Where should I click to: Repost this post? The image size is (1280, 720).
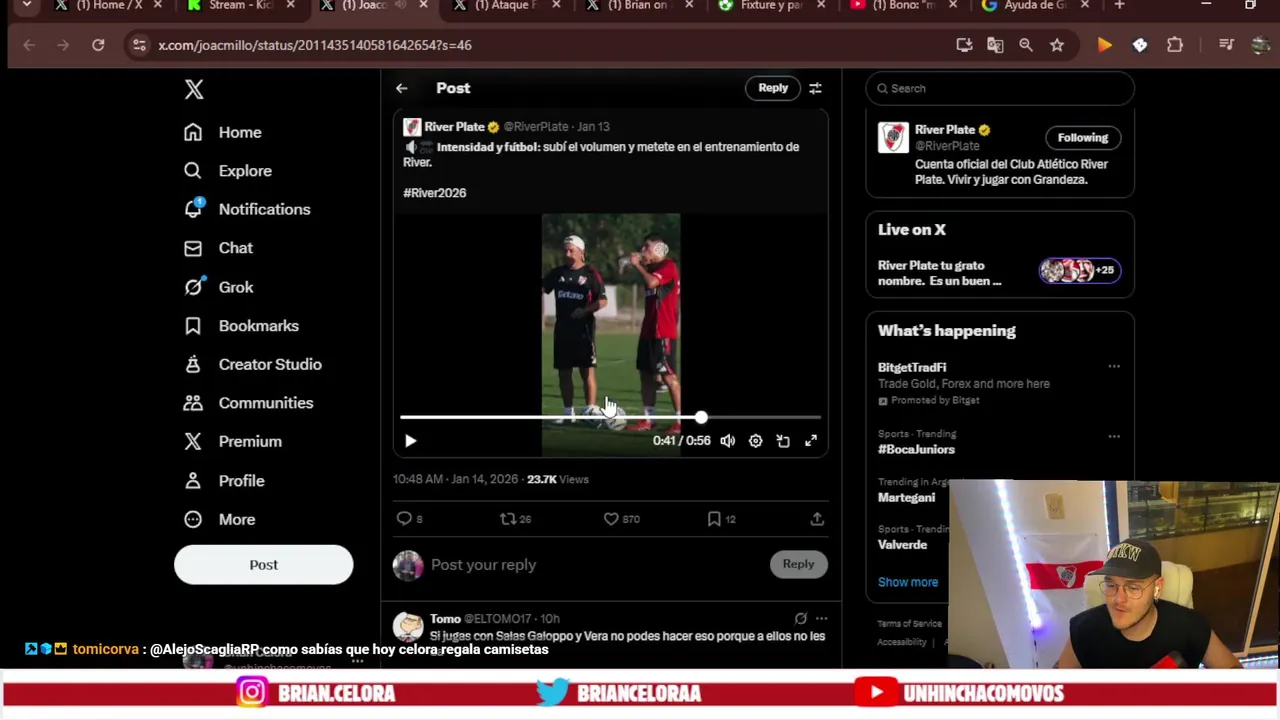(x=508, y=519)
